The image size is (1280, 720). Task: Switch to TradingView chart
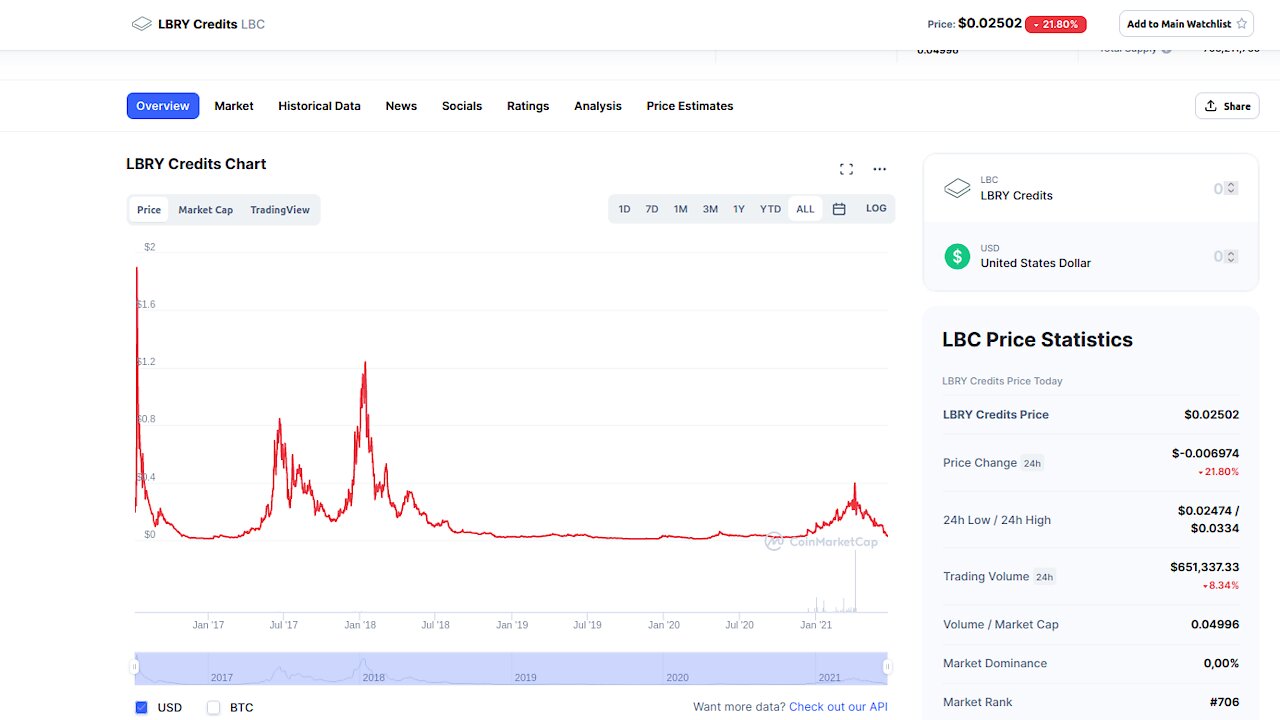[280, 210]
